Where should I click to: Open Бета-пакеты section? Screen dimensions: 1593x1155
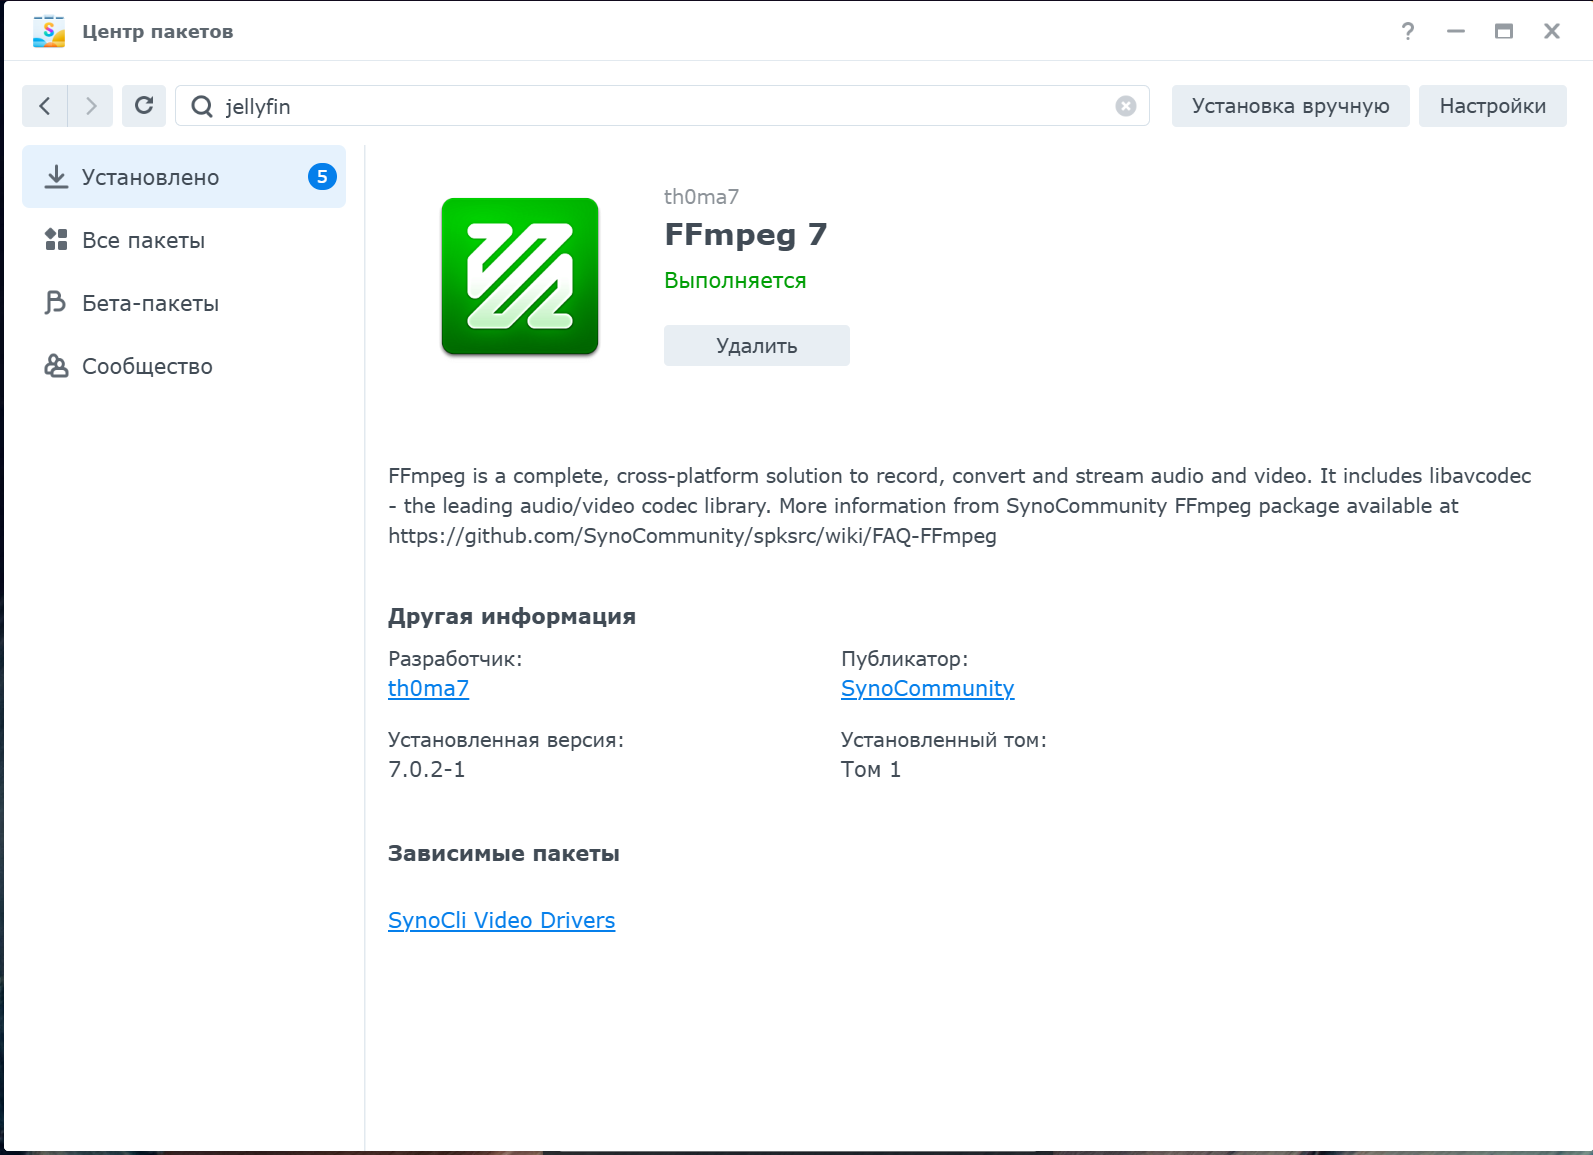coord(150,303)
